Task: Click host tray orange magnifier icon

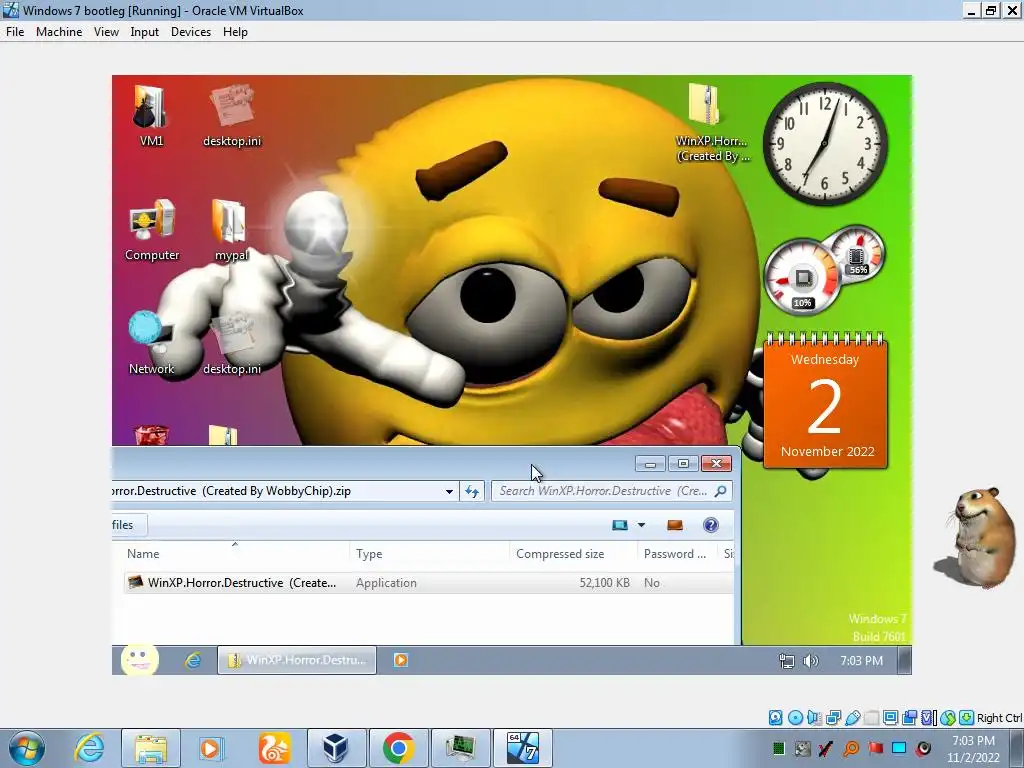Action: point(851,748)
